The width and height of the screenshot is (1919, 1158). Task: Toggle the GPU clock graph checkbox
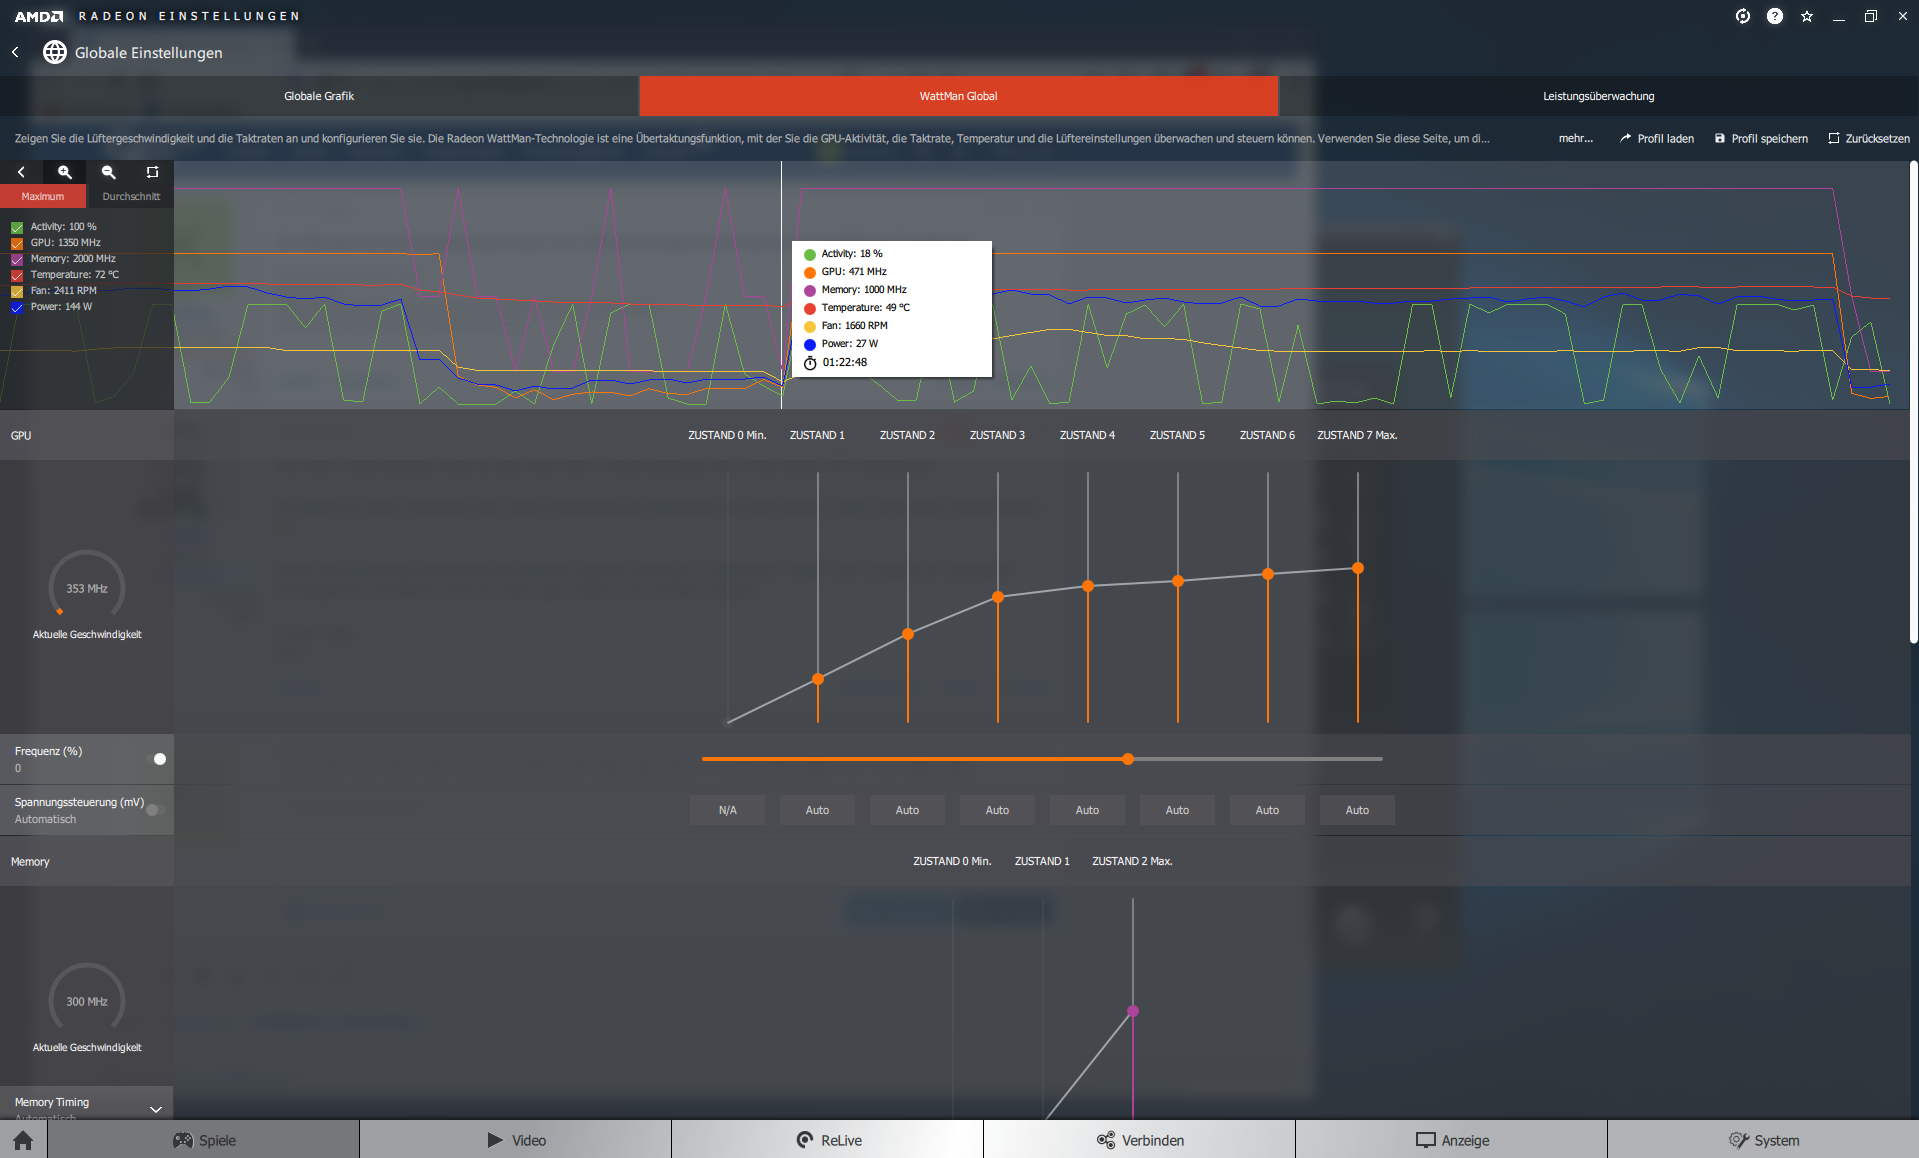pos(17,243)
